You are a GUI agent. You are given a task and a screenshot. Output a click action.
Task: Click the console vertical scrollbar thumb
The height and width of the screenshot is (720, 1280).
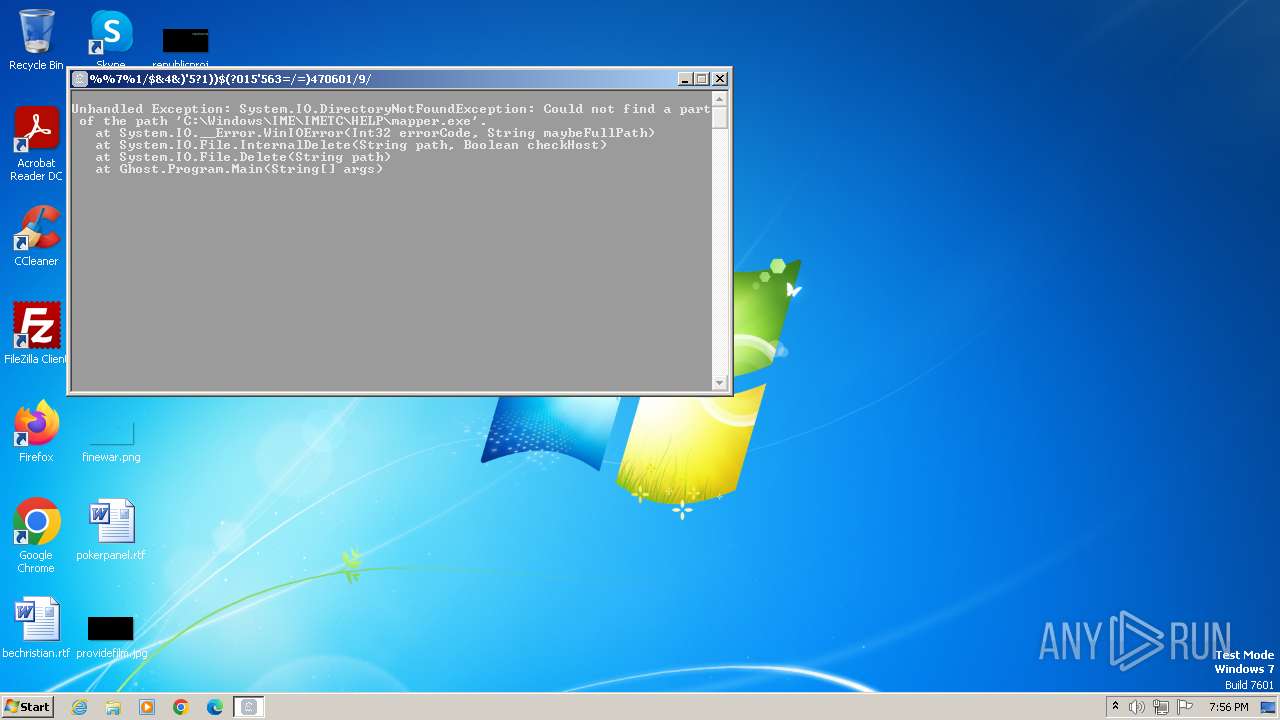pyautogui.click(x=719, y=117)
